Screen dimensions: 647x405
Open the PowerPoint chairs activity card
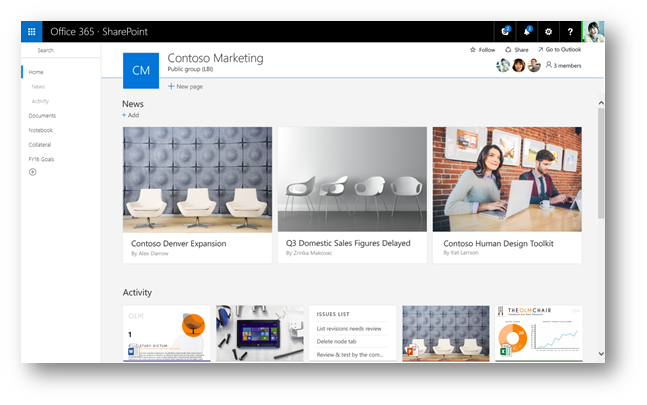[446, 334]
